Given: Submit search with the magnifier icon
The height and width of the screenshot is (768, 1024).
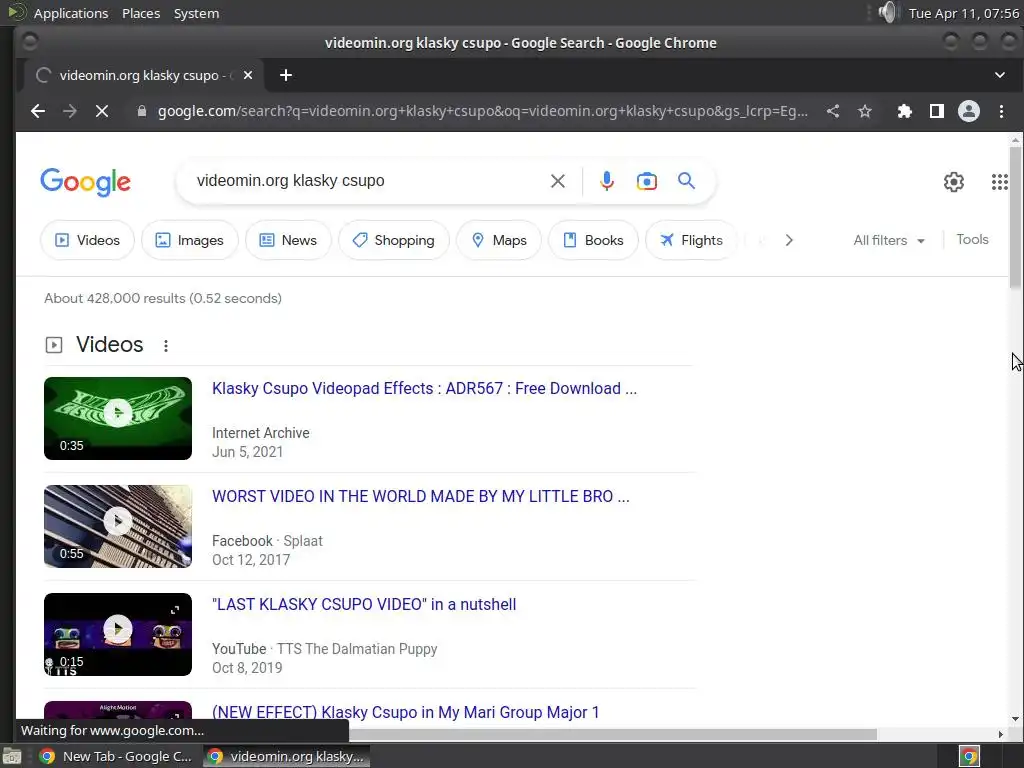Looking at the screenshot, I should tap(686, 181).
